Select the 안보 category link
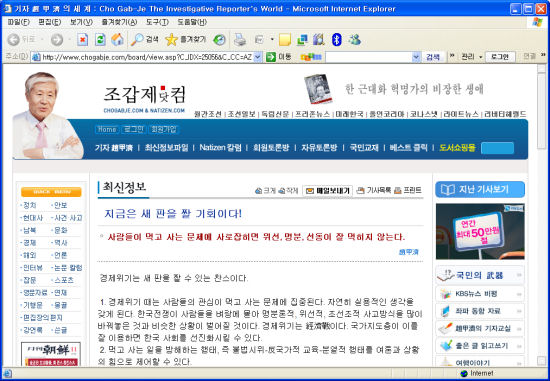The height and width of the screenshot is (381, 550). click(x=60, y=205)
